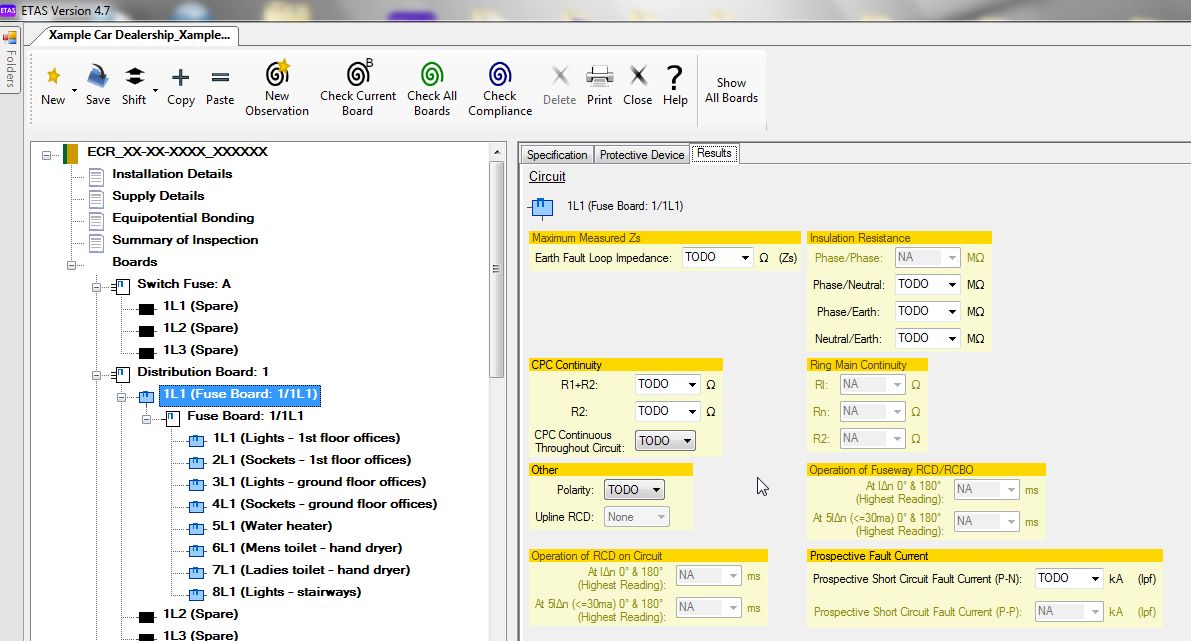Select 1L2 (Spare) under Switch Fuse A
The image size is (1191, 641).
pyautogui.click(x=201, y=328)
